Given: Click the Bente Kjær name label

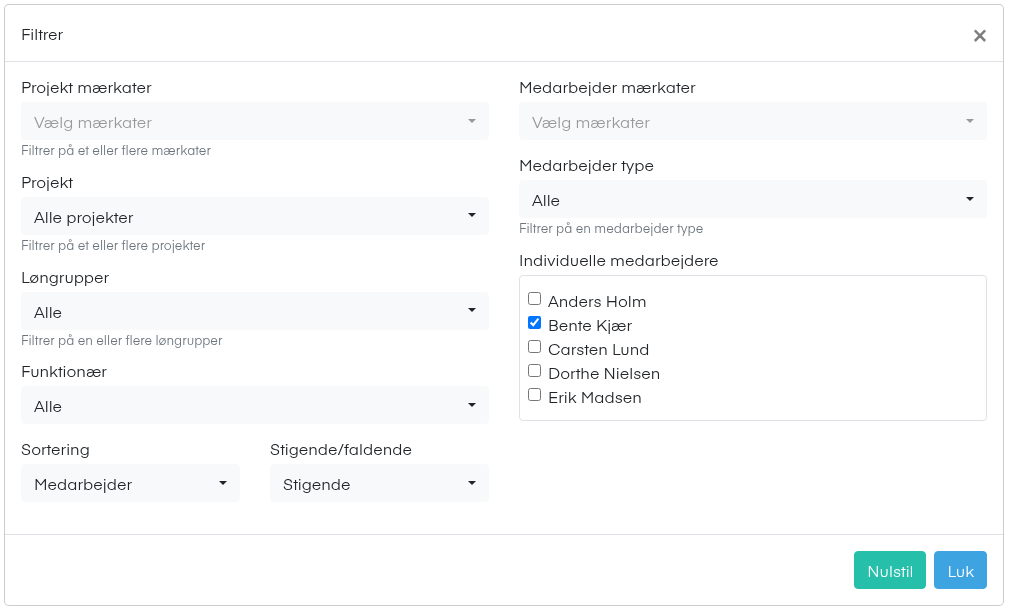Looking at the screenshot, I should (590, 326).
